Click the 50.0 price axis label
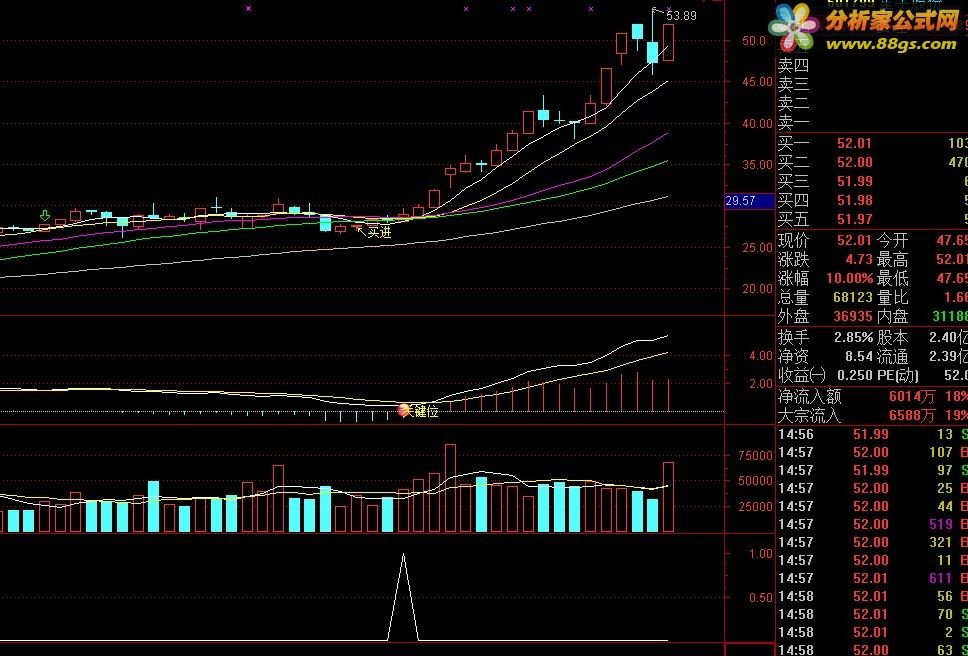The height and width of the screenshot is (656, 968). pos(754,41)
